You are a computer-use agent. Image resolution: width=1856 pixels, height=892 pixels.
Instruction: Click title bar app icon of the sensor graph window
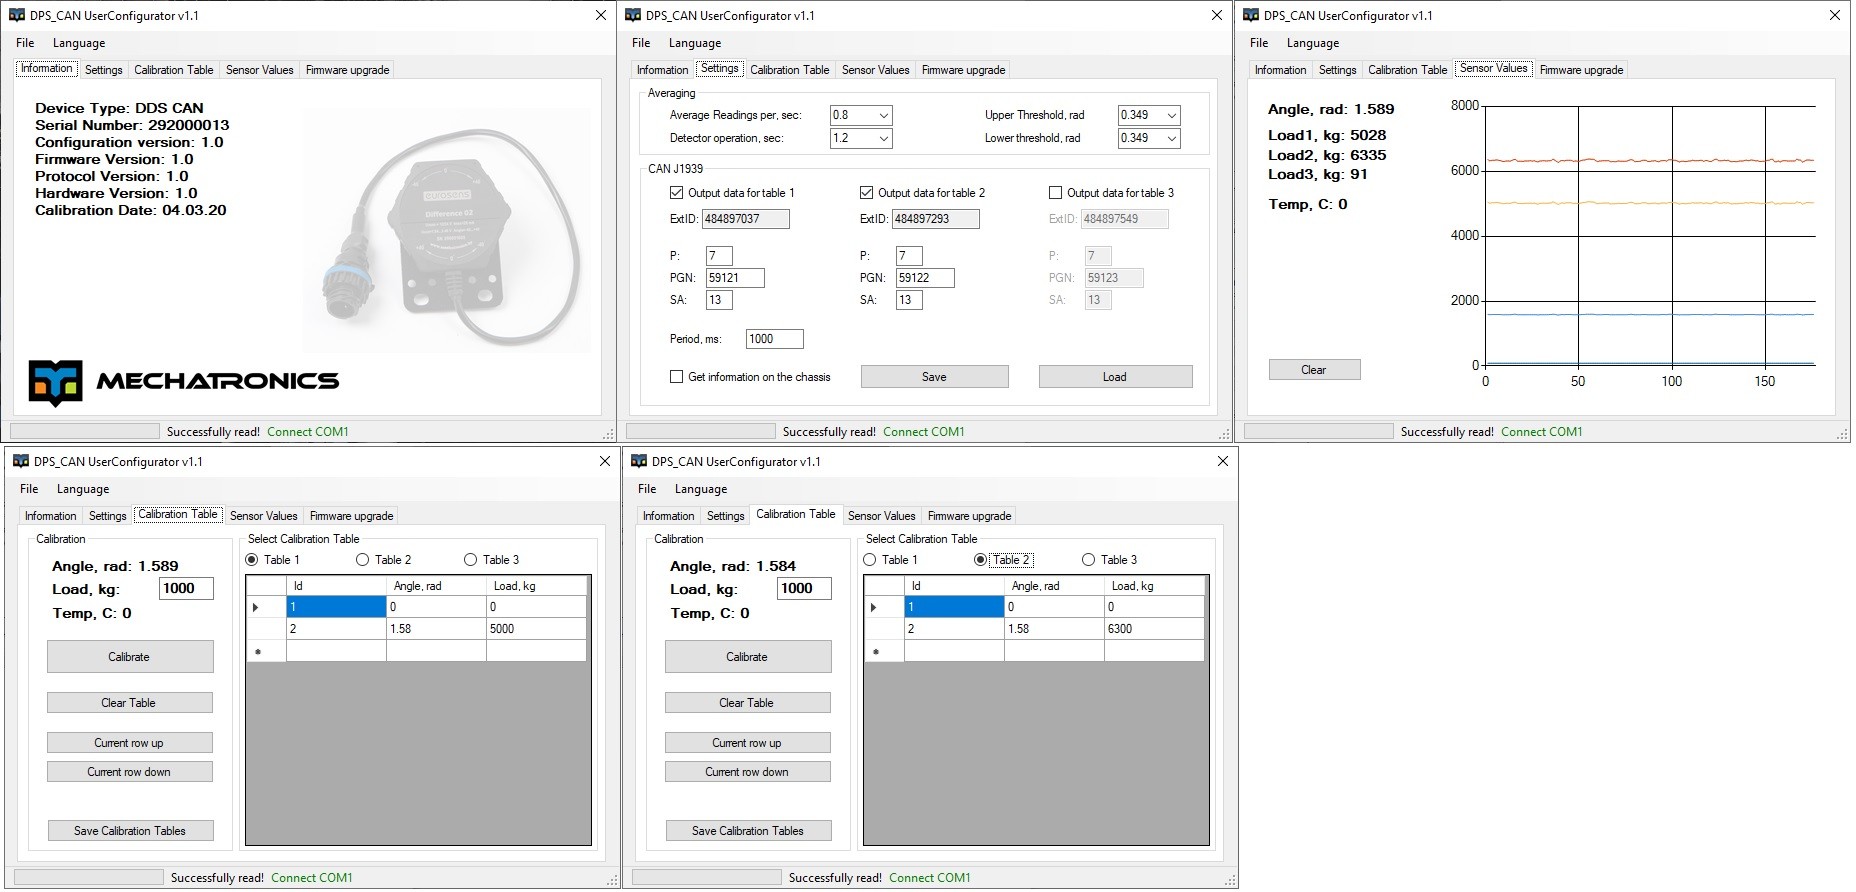coord(1251,15)
